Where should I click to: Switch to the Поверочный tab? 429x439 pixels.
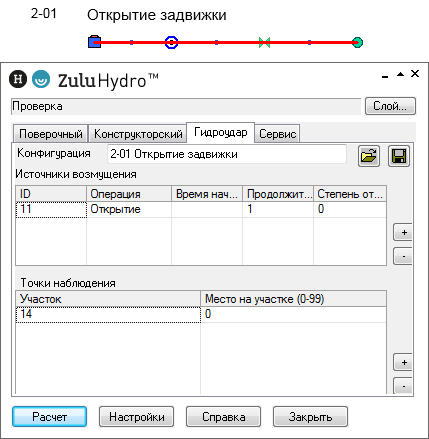pyautogui.click(x=50, y=134)
